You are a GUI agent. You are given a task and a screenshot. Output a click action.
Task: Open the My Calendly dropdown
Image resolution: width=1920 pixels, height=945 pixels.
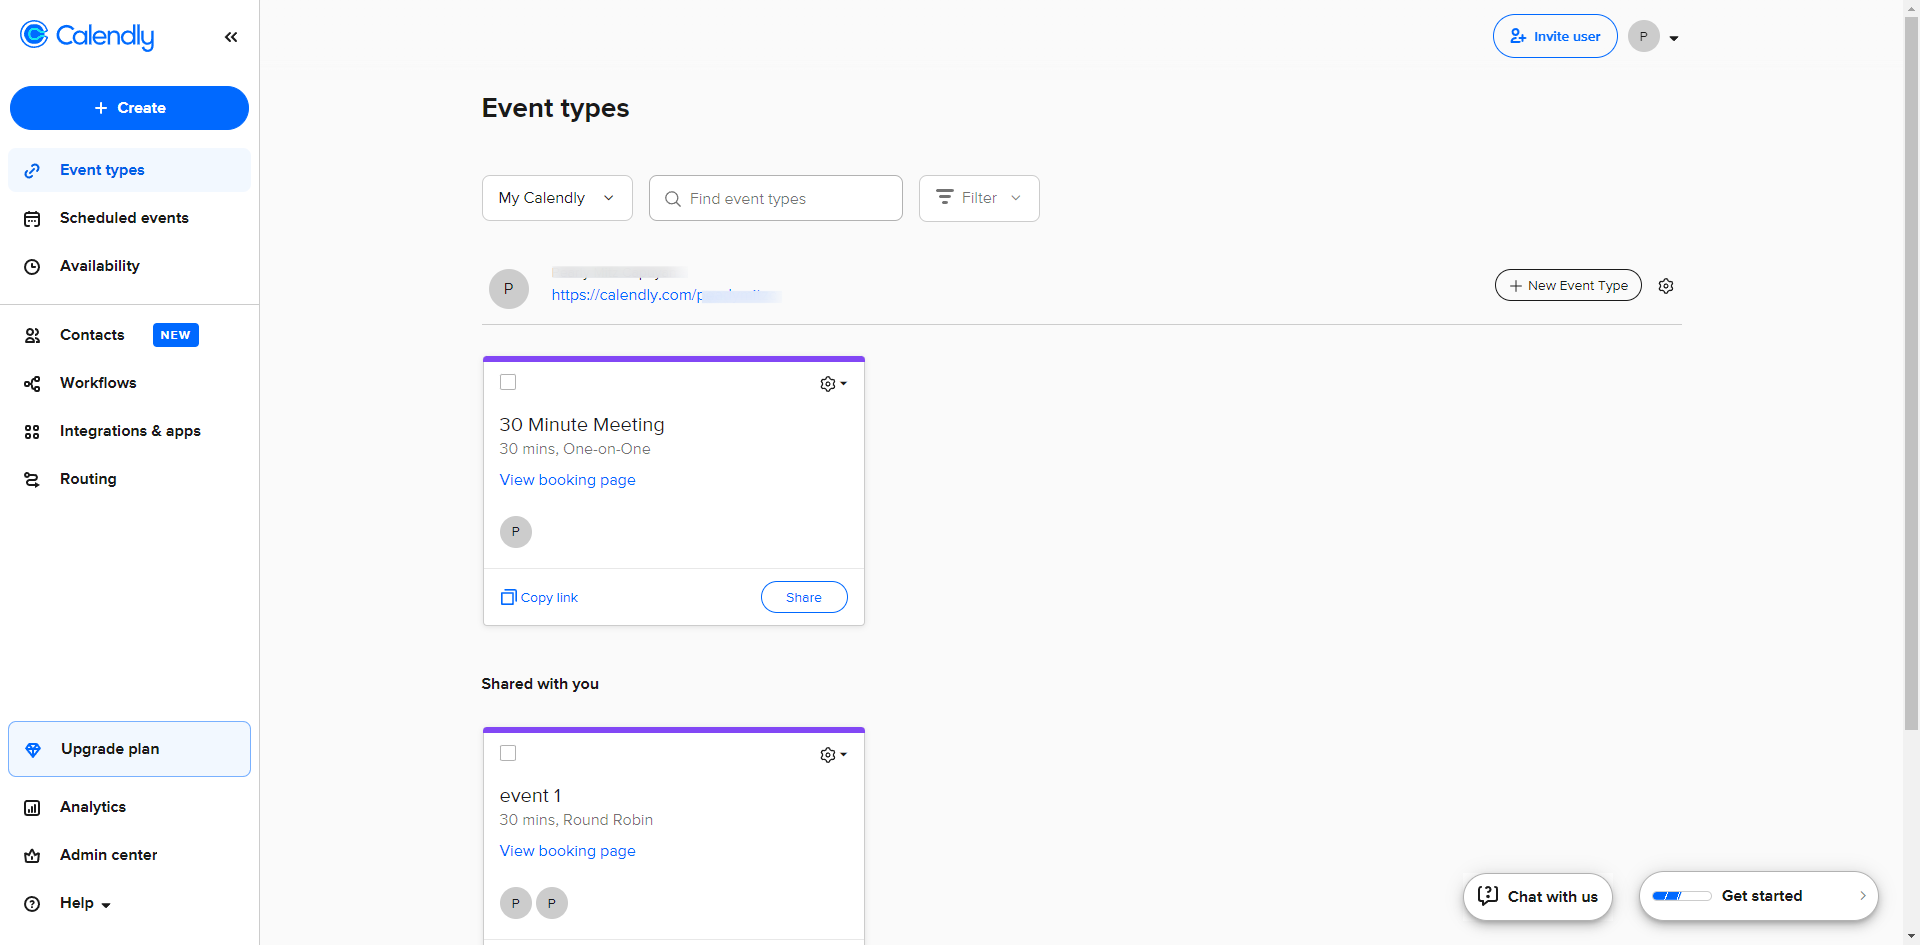click(557, 198)
